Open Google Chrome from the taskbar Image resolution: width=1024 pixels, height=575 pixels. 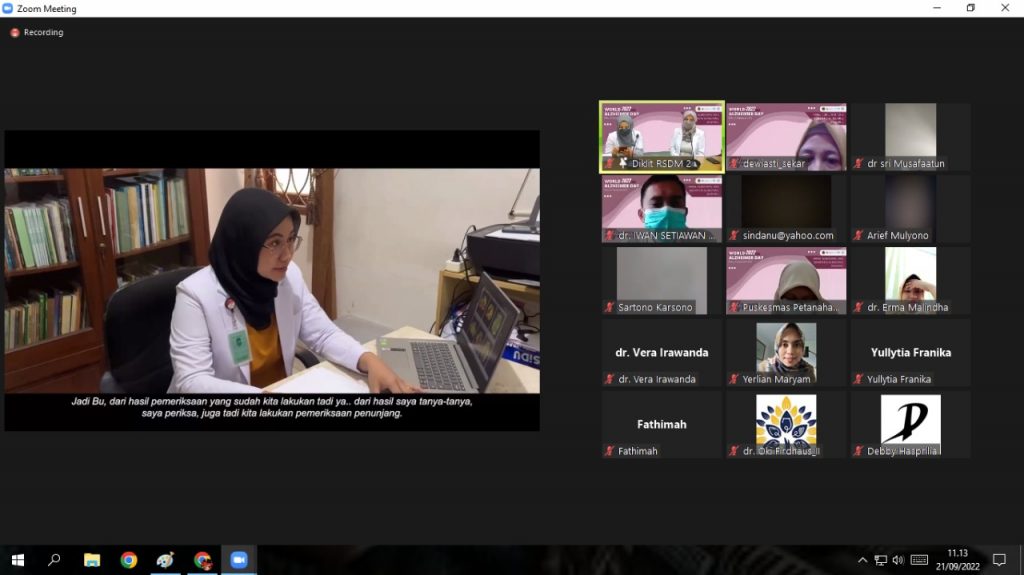[x=128, y=560]
